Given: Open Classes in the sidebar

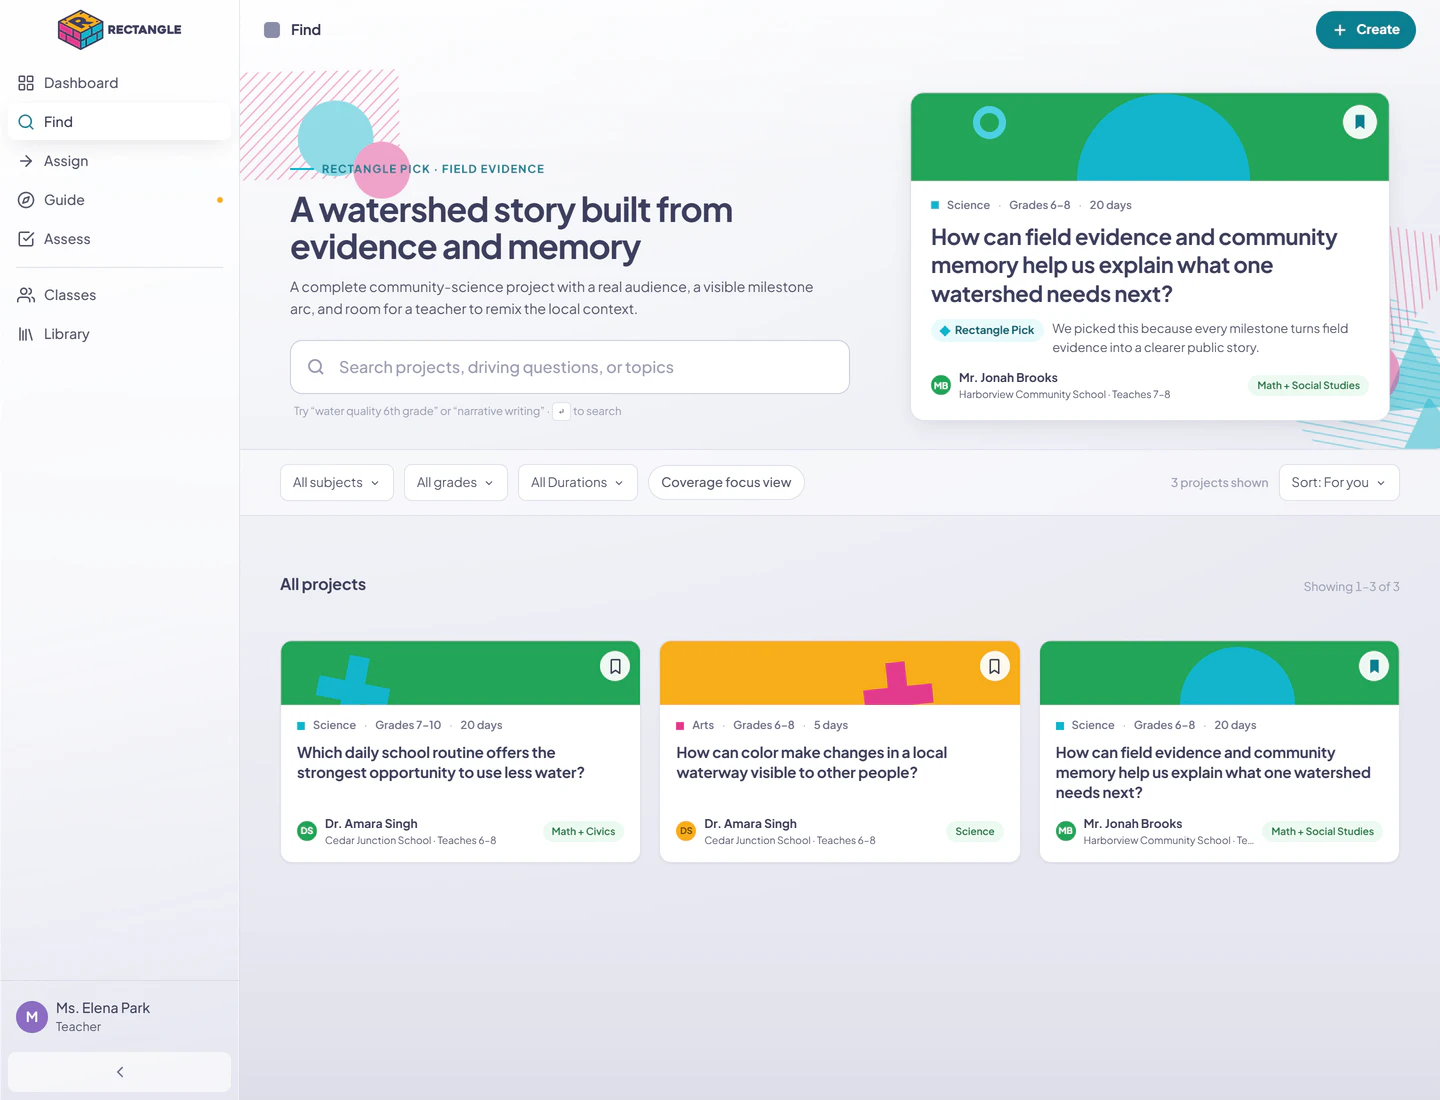Looking at the screenshot, I should tap(120, 295).
